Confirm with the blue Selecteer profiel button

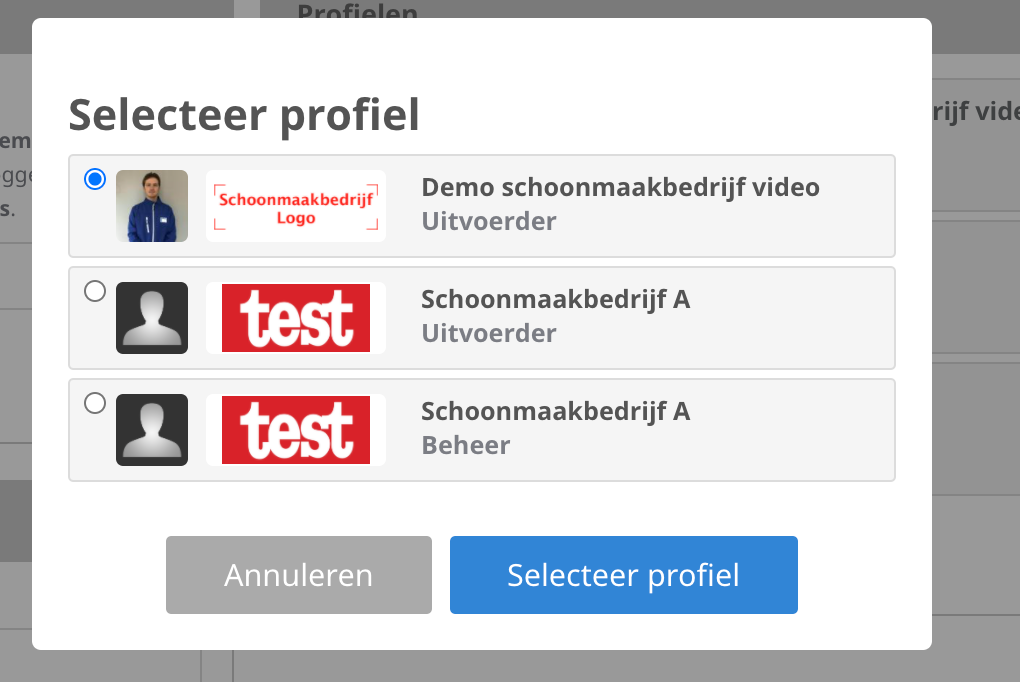[x=623, y=575]
